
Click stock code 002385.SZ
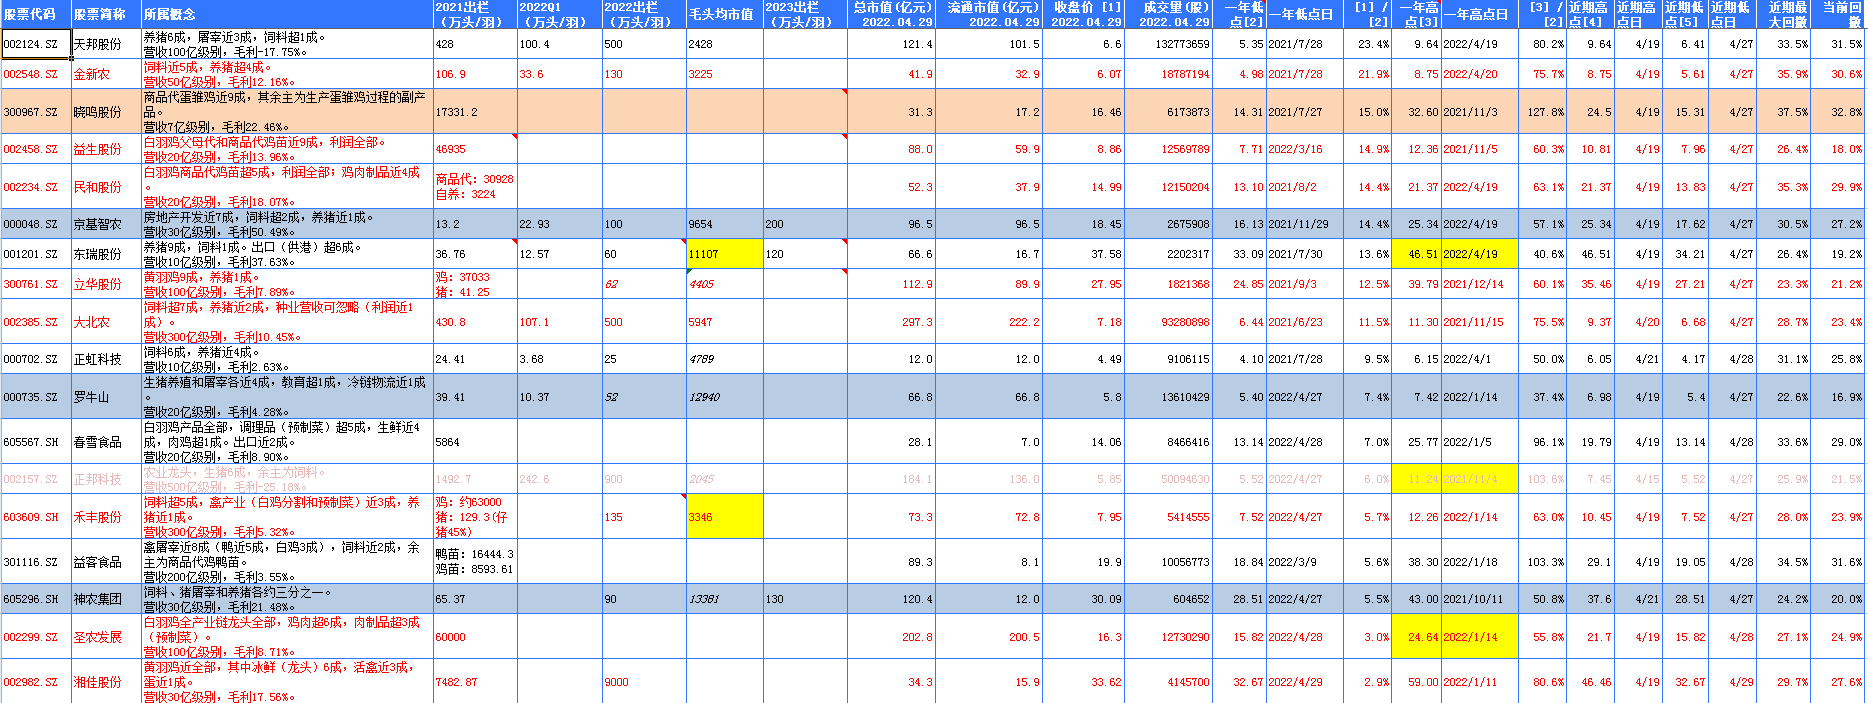click(x=36, y=322)
